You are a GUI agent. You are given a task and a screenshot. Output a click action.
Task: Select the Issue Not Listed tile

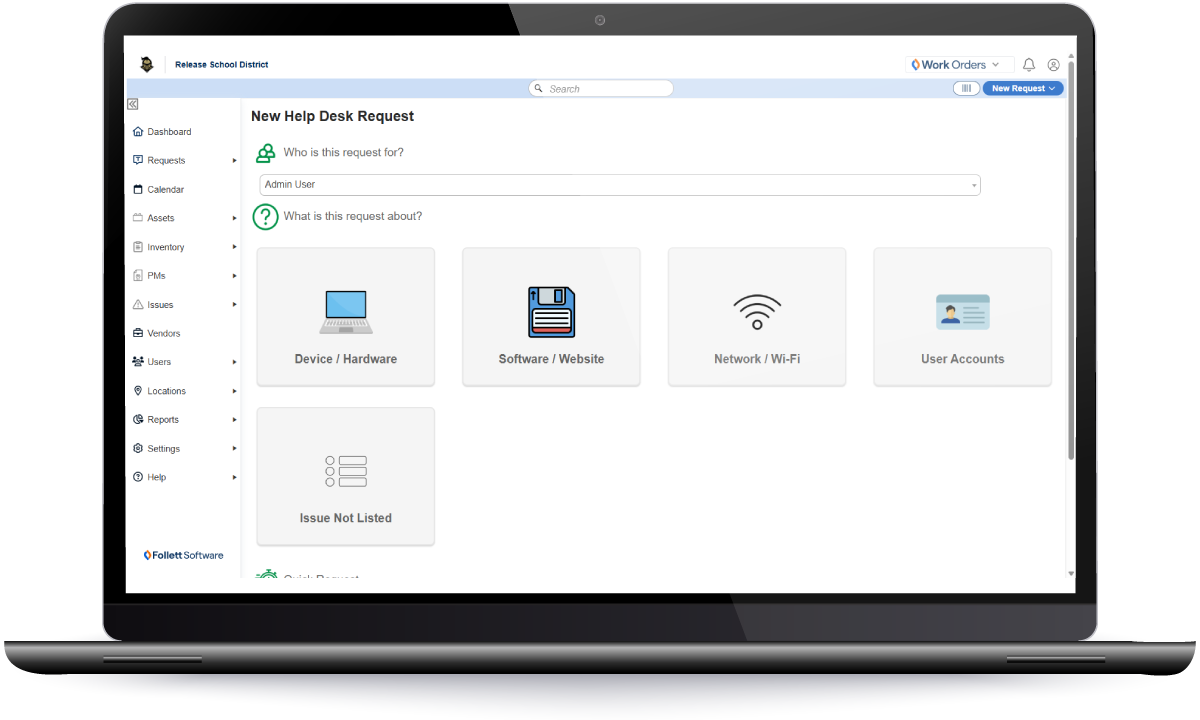tap(346, 476)
